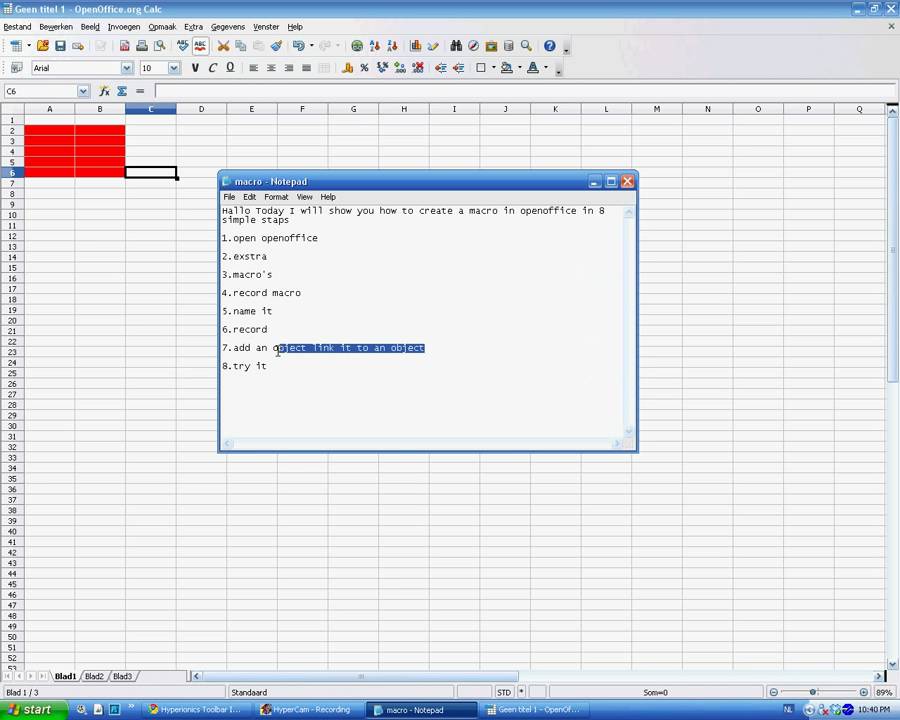Screen dimensions: 900x720
Task: Open the background color dropdown arrow
Action: point(519,68)
